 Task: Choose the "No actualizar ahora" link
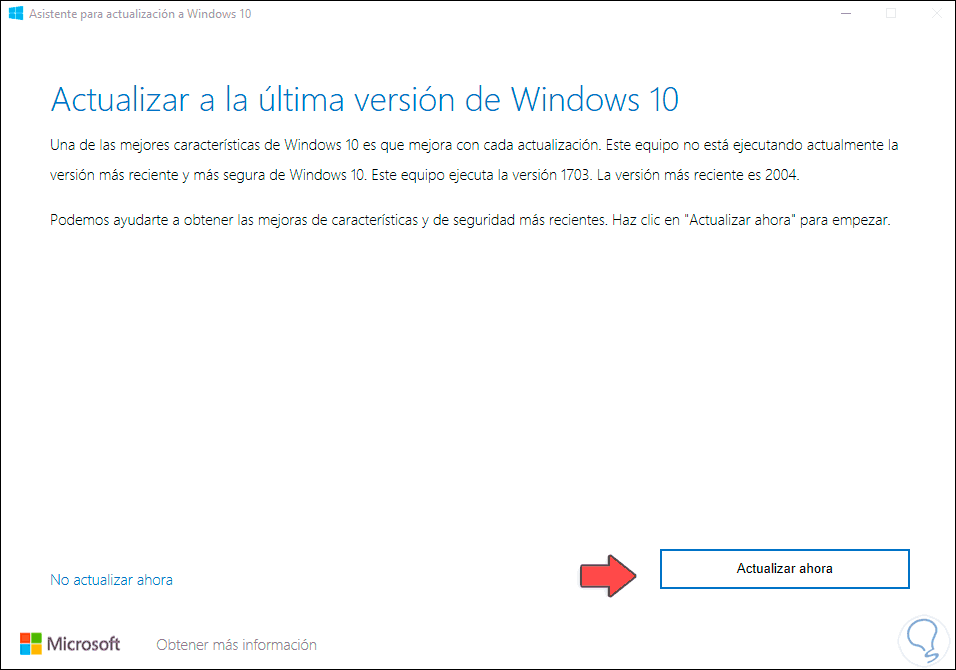click(x=111, y=580)
